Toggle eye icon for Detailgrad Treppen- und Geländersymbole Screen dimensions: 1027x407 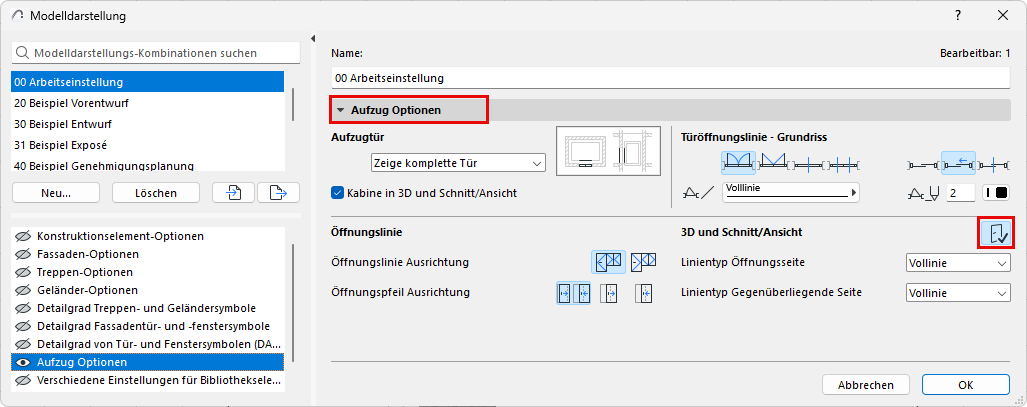(x=24, y=308)
